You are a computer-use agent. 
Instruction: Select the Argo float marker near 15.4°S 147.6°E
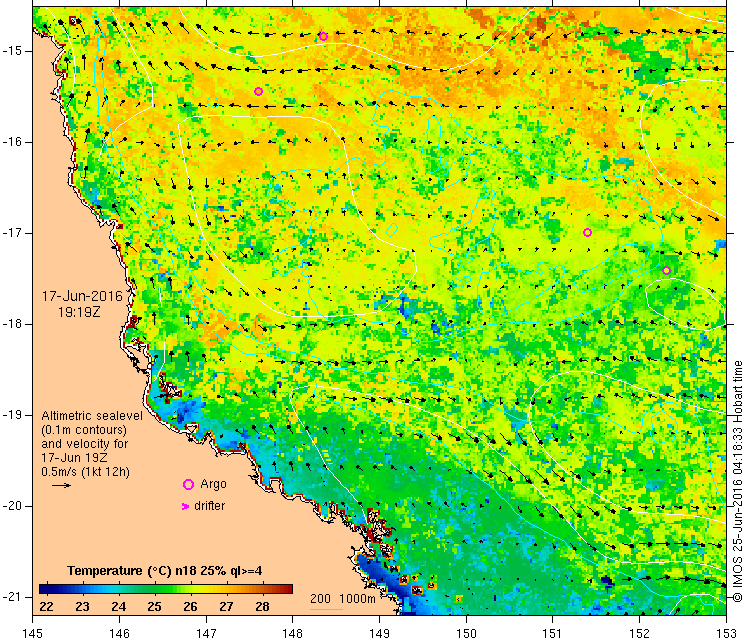[258, 91]
